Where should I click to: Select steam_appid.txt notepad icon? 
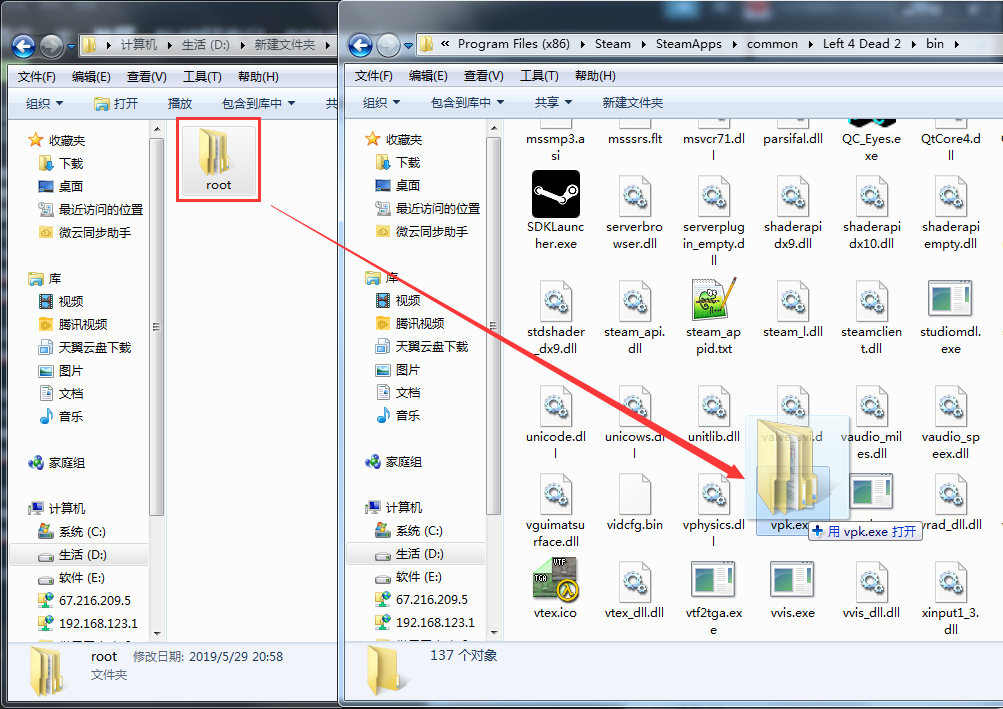tap(714, 299)
